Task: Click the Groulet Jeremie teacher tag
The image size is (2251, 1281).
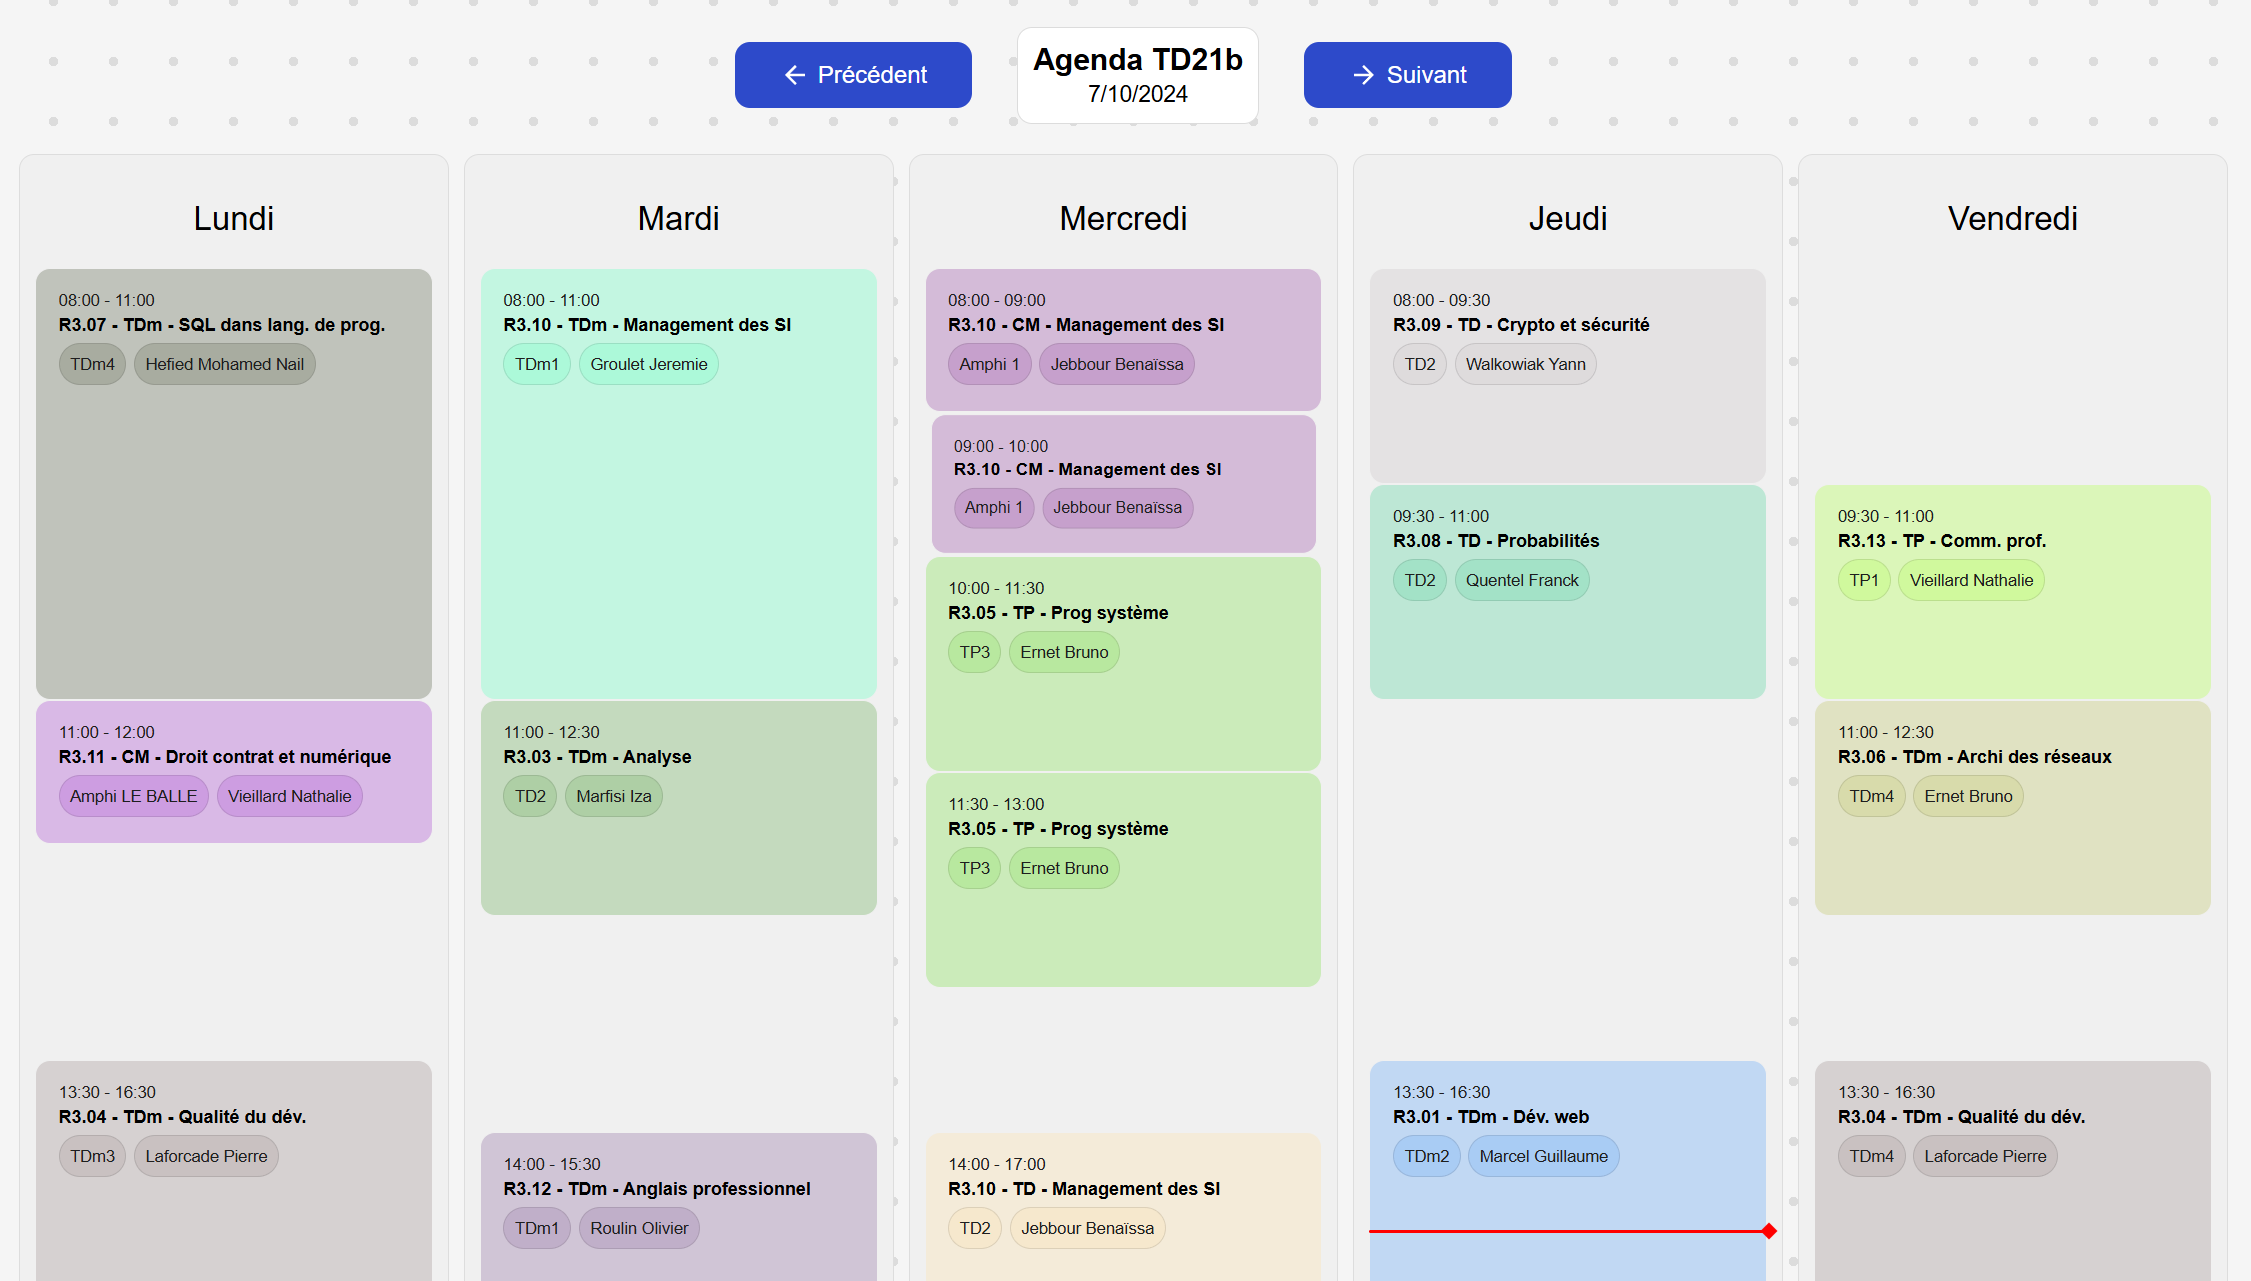Action: pos(648,365)
